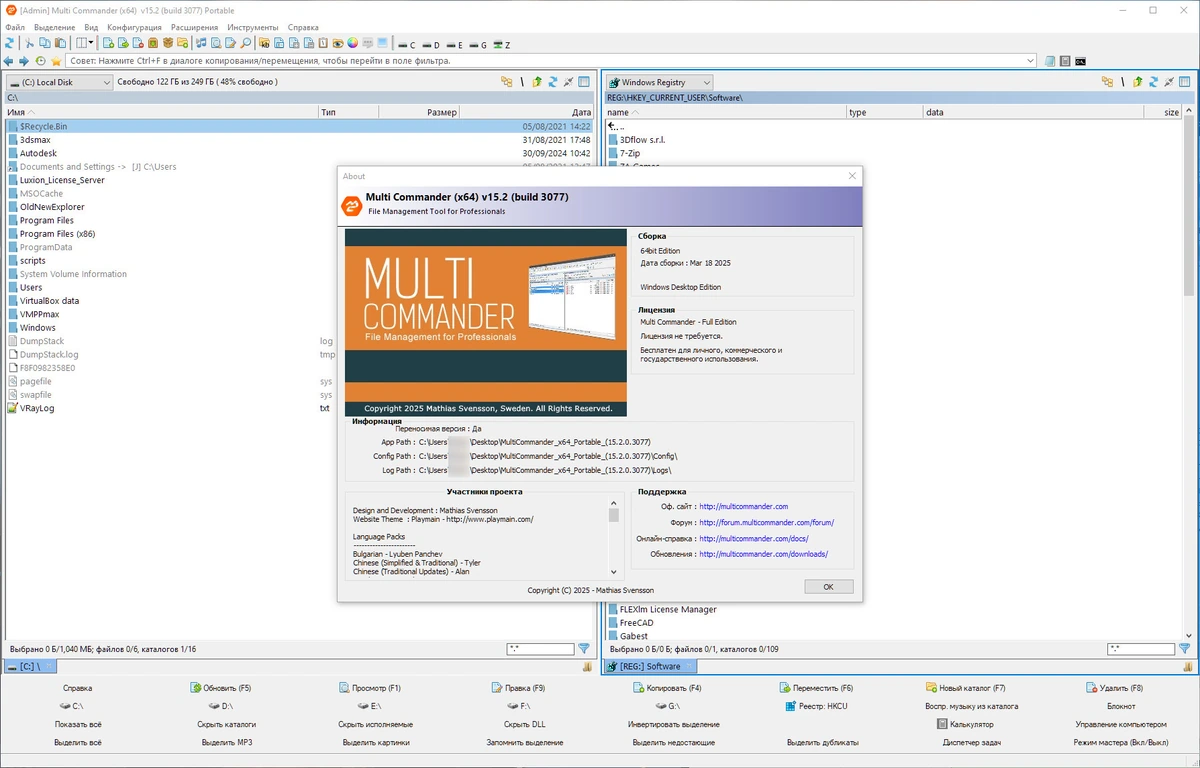Go to drive G via toolbar button
The image size is (1200, 768).
[x=479, y=45]
